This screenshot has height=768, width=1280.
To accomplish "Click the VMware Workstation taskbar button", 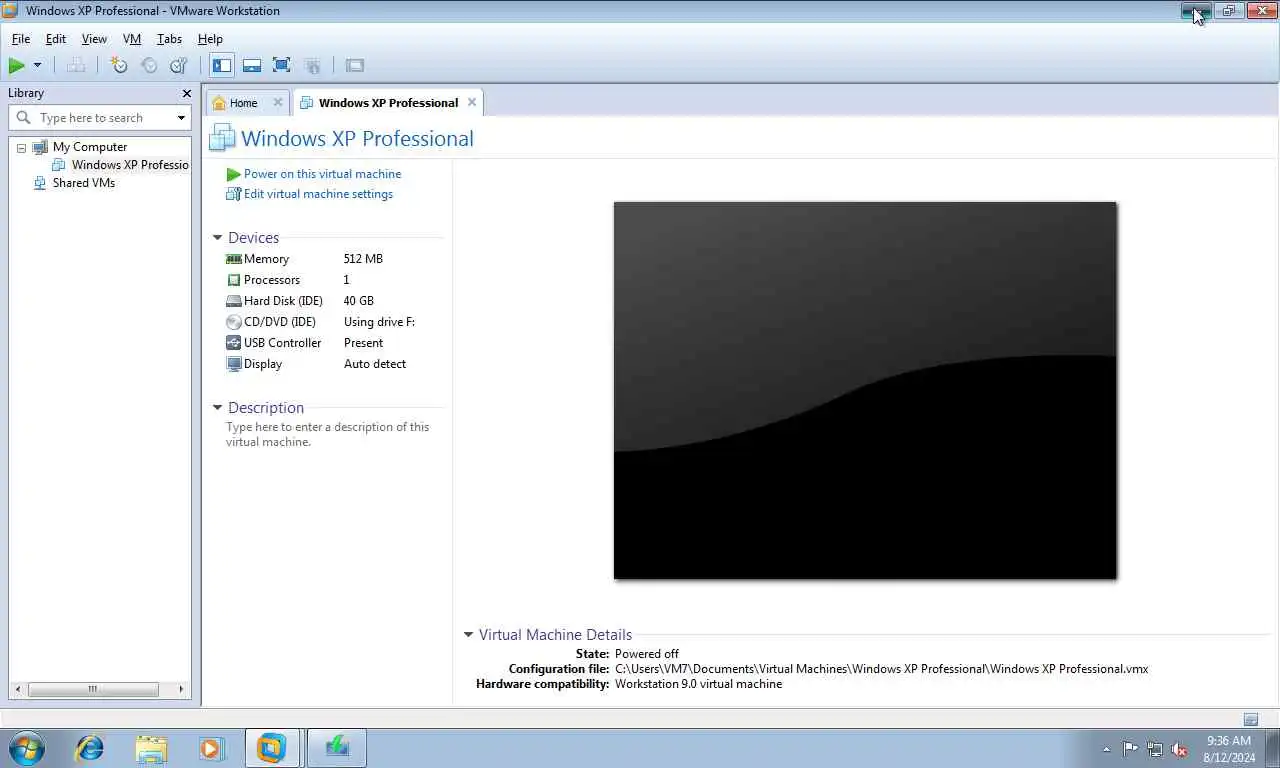I will (272, 748).
